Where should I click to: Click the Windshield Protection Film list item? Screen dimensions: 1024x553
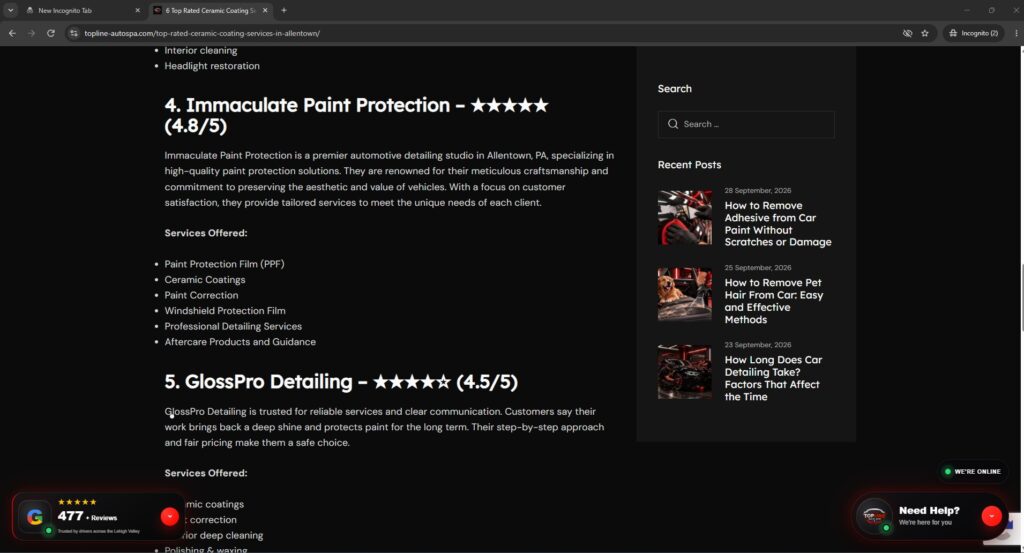coord(225,311)
